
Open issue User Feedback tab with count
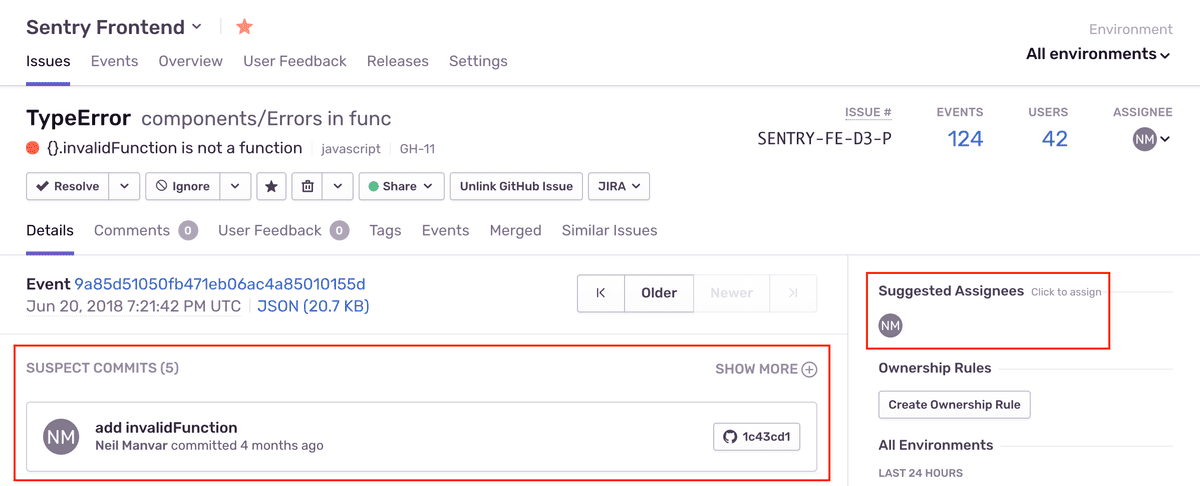(x=283, y=230)
